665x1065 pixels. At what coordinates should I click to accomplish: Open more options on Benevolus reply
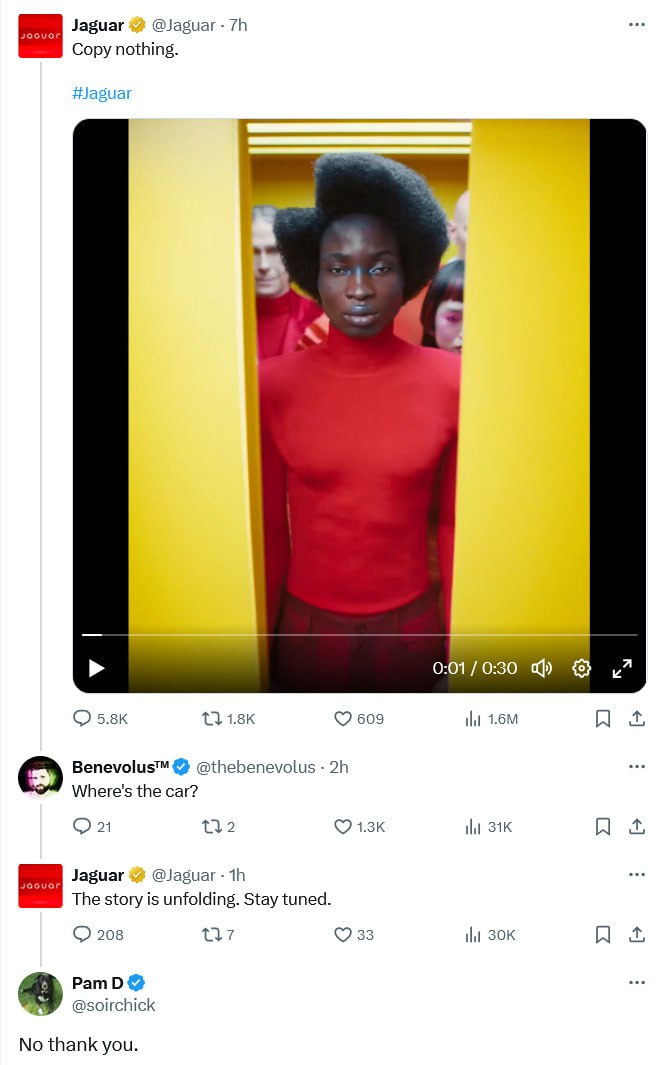pyautogui.click(x=636, y=766)
